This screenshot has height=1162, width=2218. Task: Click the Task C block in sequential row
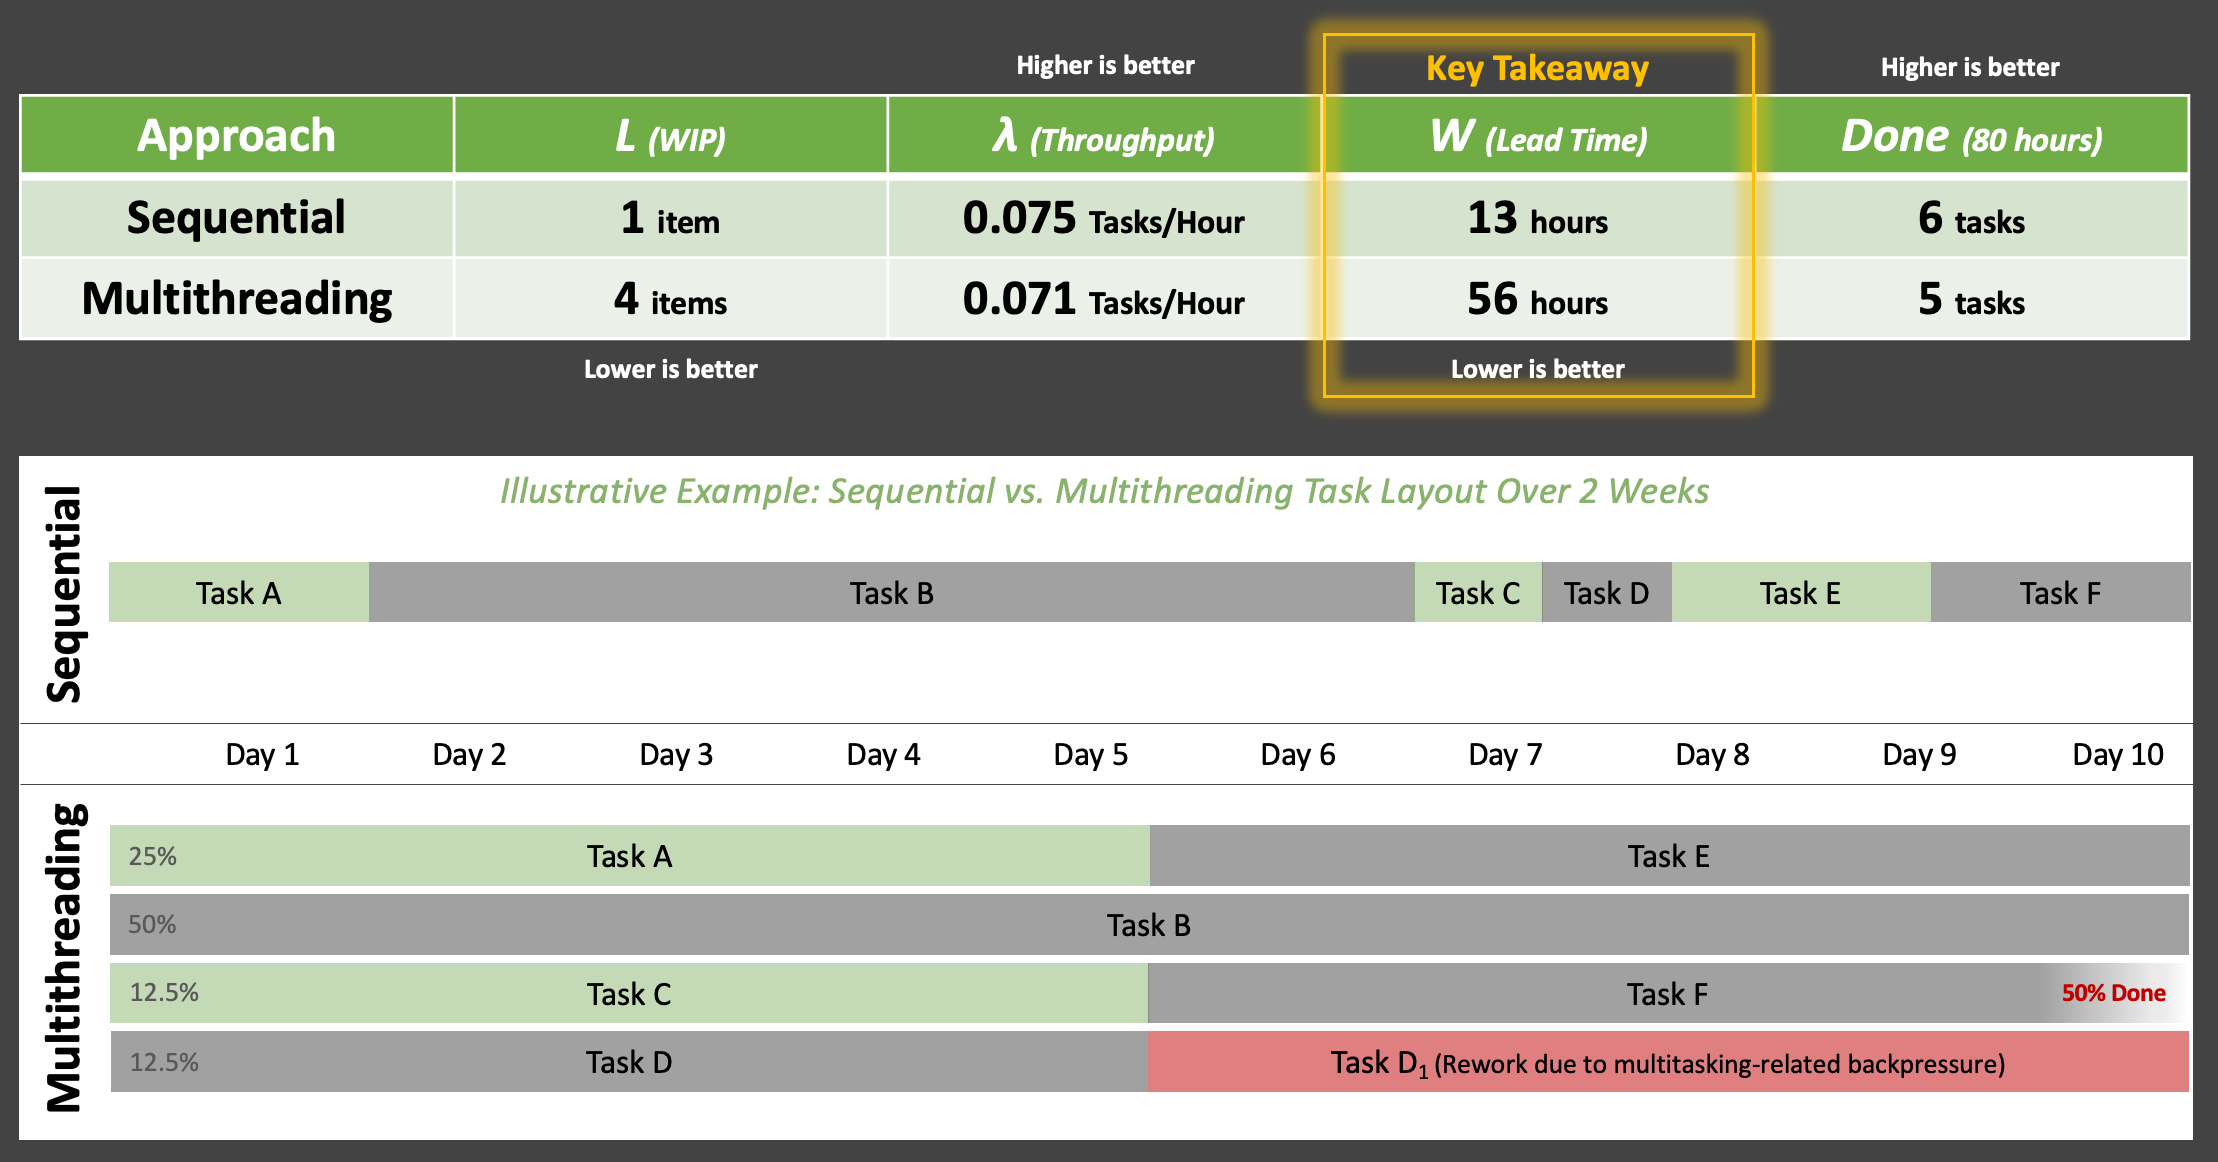pyautogui.click(x=1477, y=593)
